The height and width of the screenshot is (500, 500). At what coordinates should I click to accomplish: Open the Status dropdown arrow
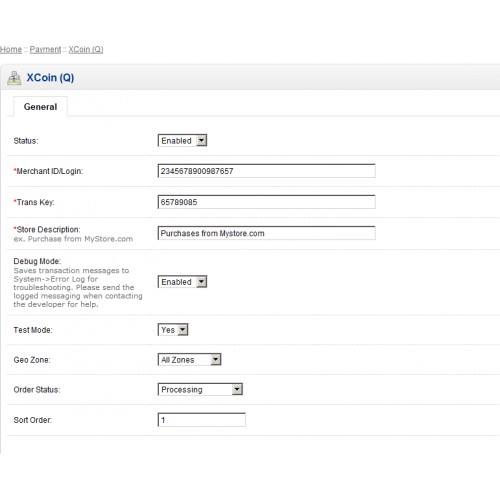(x=201, y=140)
